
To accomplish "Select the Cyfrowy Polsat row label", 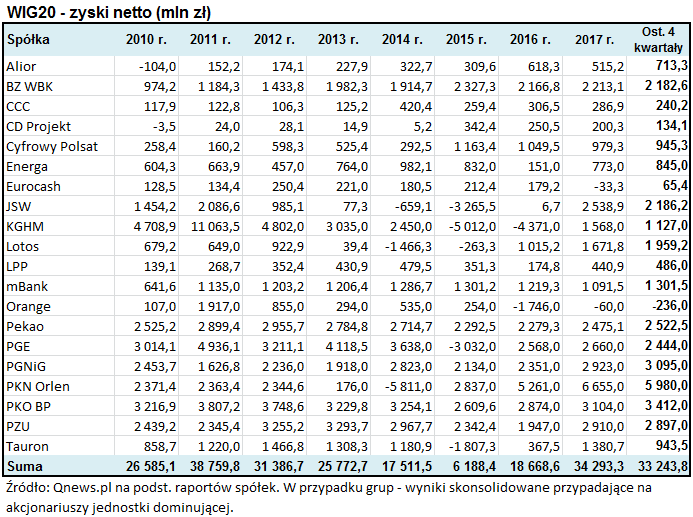I will (x=52, y=146).
